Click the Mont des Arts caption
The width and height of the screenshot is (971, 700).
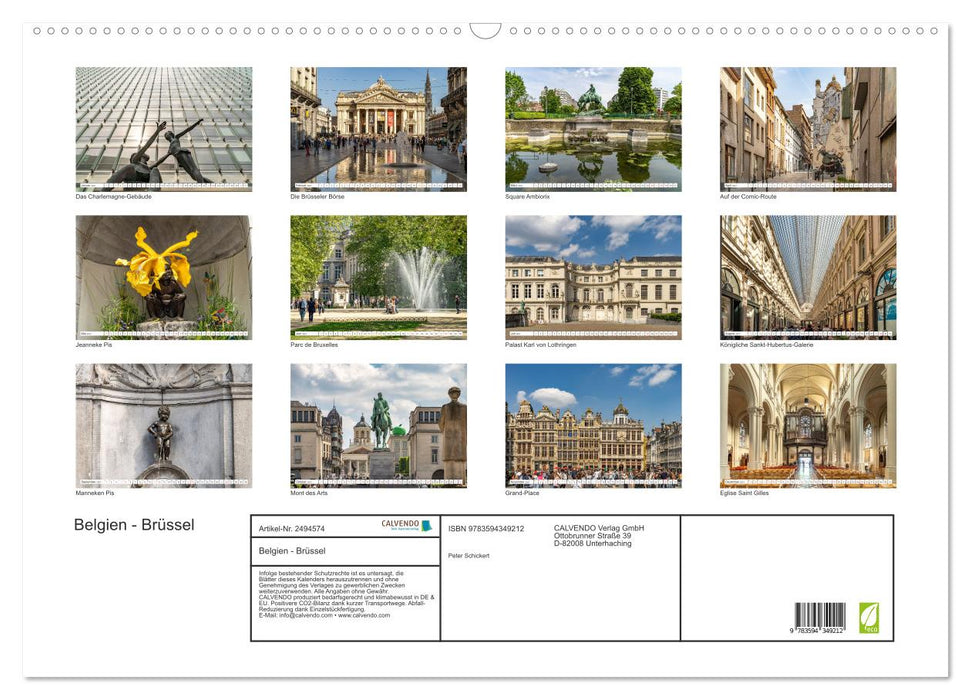[309, 493]
